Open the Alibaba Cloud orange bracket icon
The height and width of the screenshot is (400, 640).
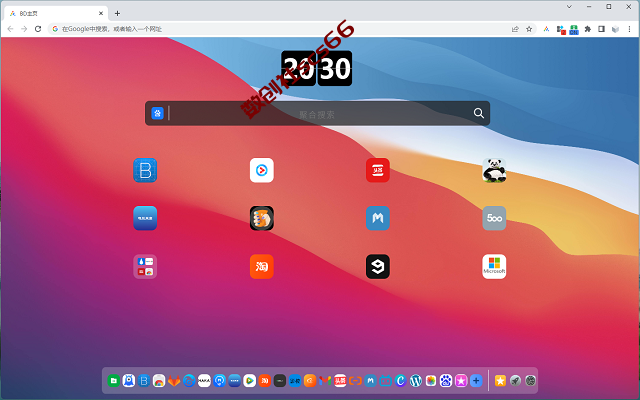[355, 381]
